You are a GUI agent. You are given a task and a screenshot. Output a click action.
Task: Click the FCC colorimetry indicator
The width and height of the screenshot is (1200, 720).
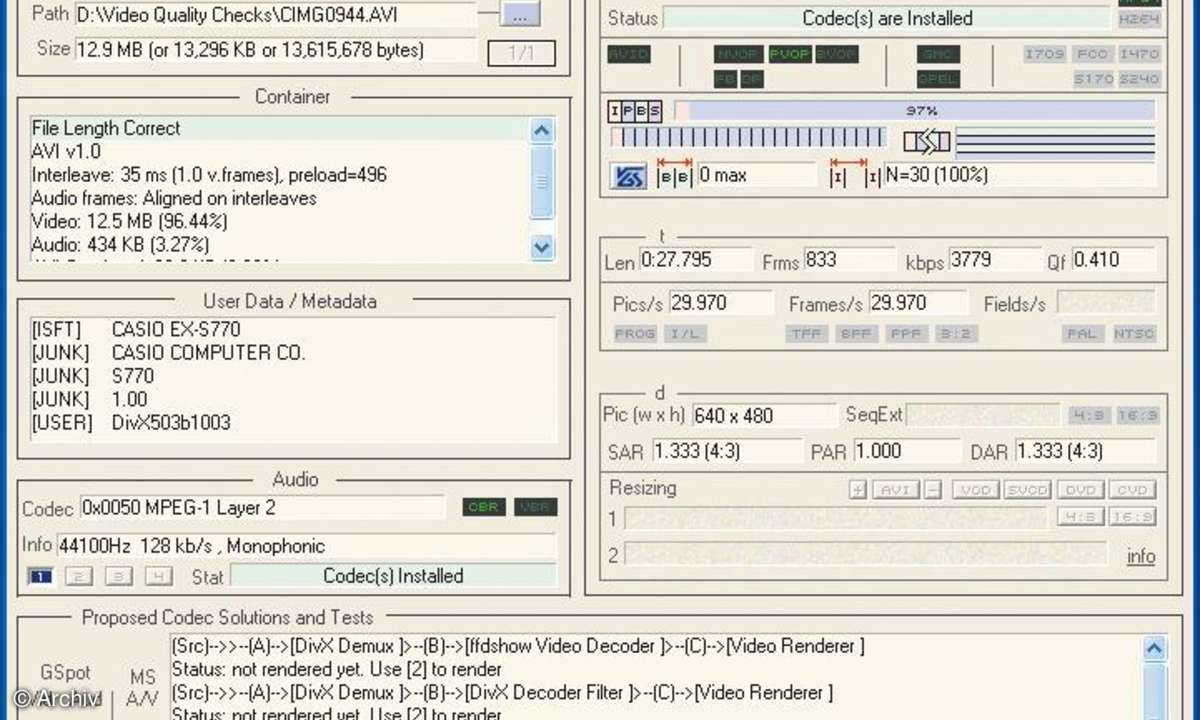(x=1092, y=54)
